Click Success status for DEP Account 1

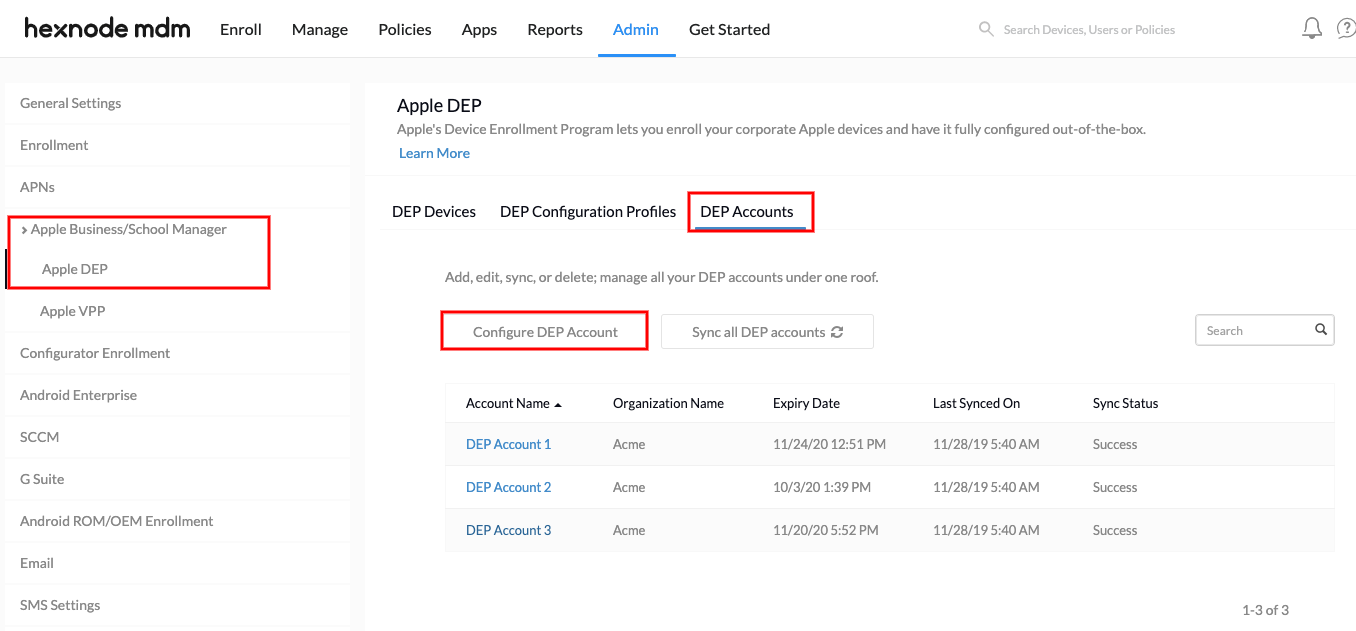coord(1115,444)
